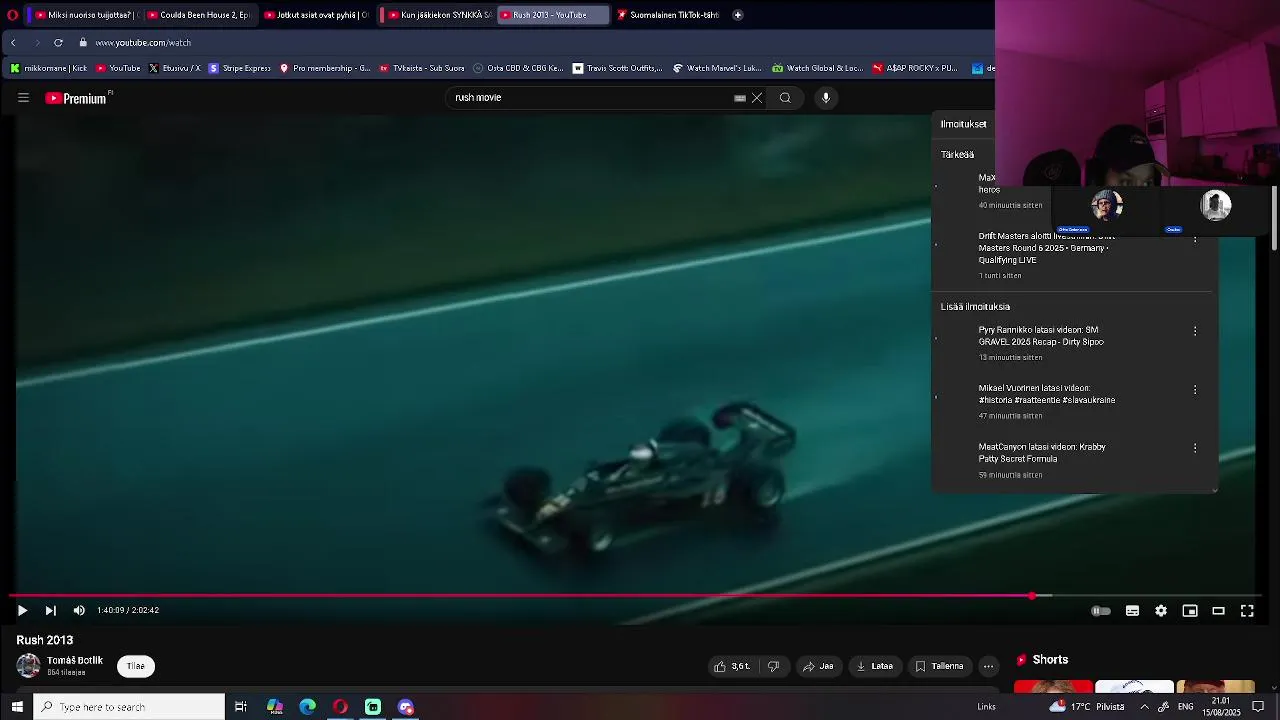The image size is (1280, 720).
Task: Select the 'Rush 2013 - YouTube' tab
Action: click(x=553, y=15)
